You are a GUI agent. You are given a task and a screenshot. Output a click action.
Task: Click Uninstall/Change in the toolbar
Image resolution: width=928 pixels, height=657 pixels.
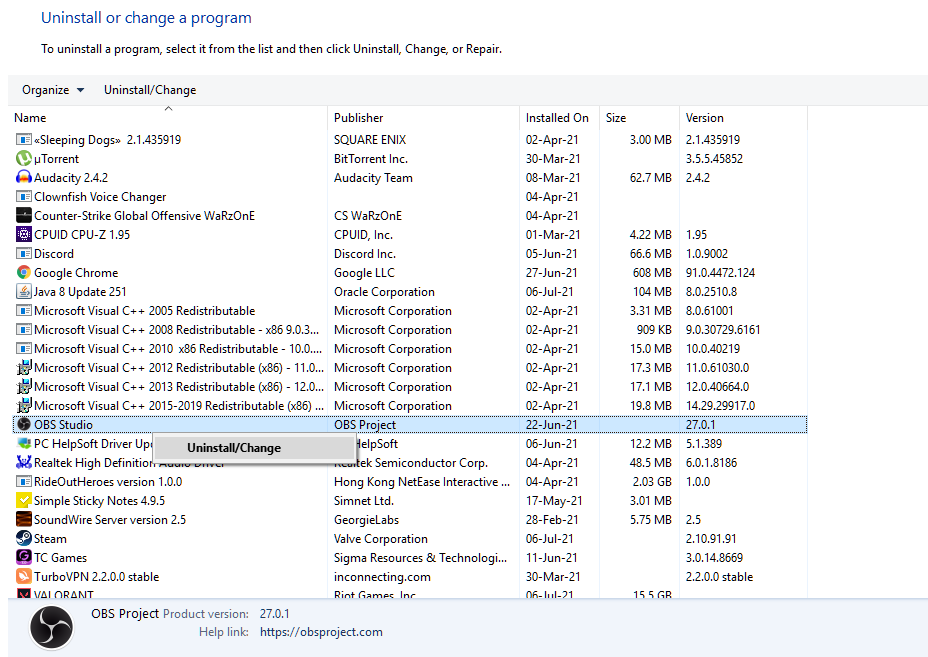coord(150,90)
